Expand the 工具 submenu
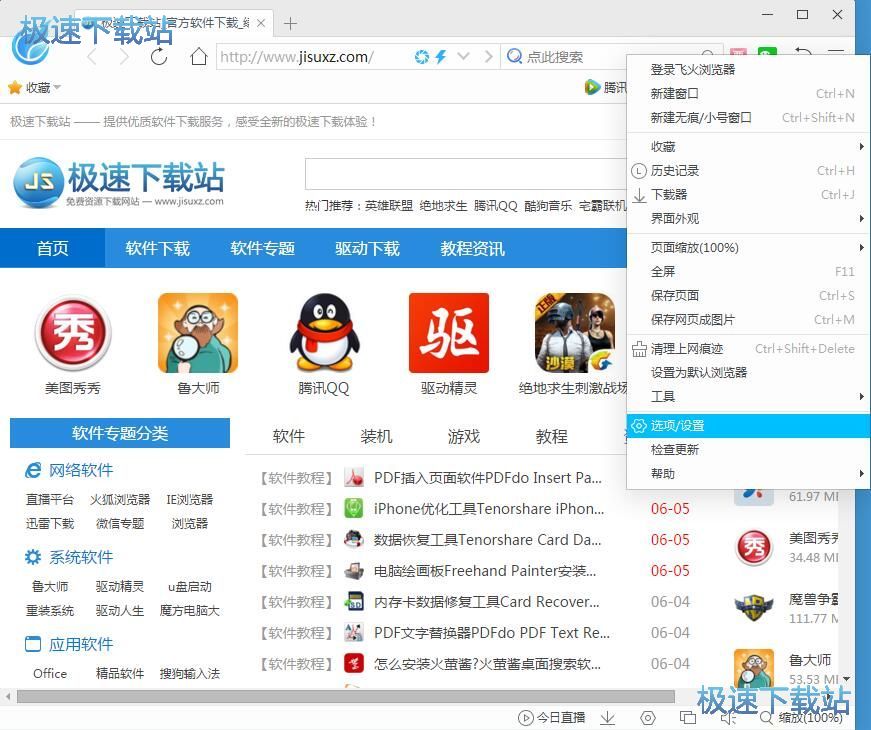The height and width of the screenshot is (730, 871). 748,397
